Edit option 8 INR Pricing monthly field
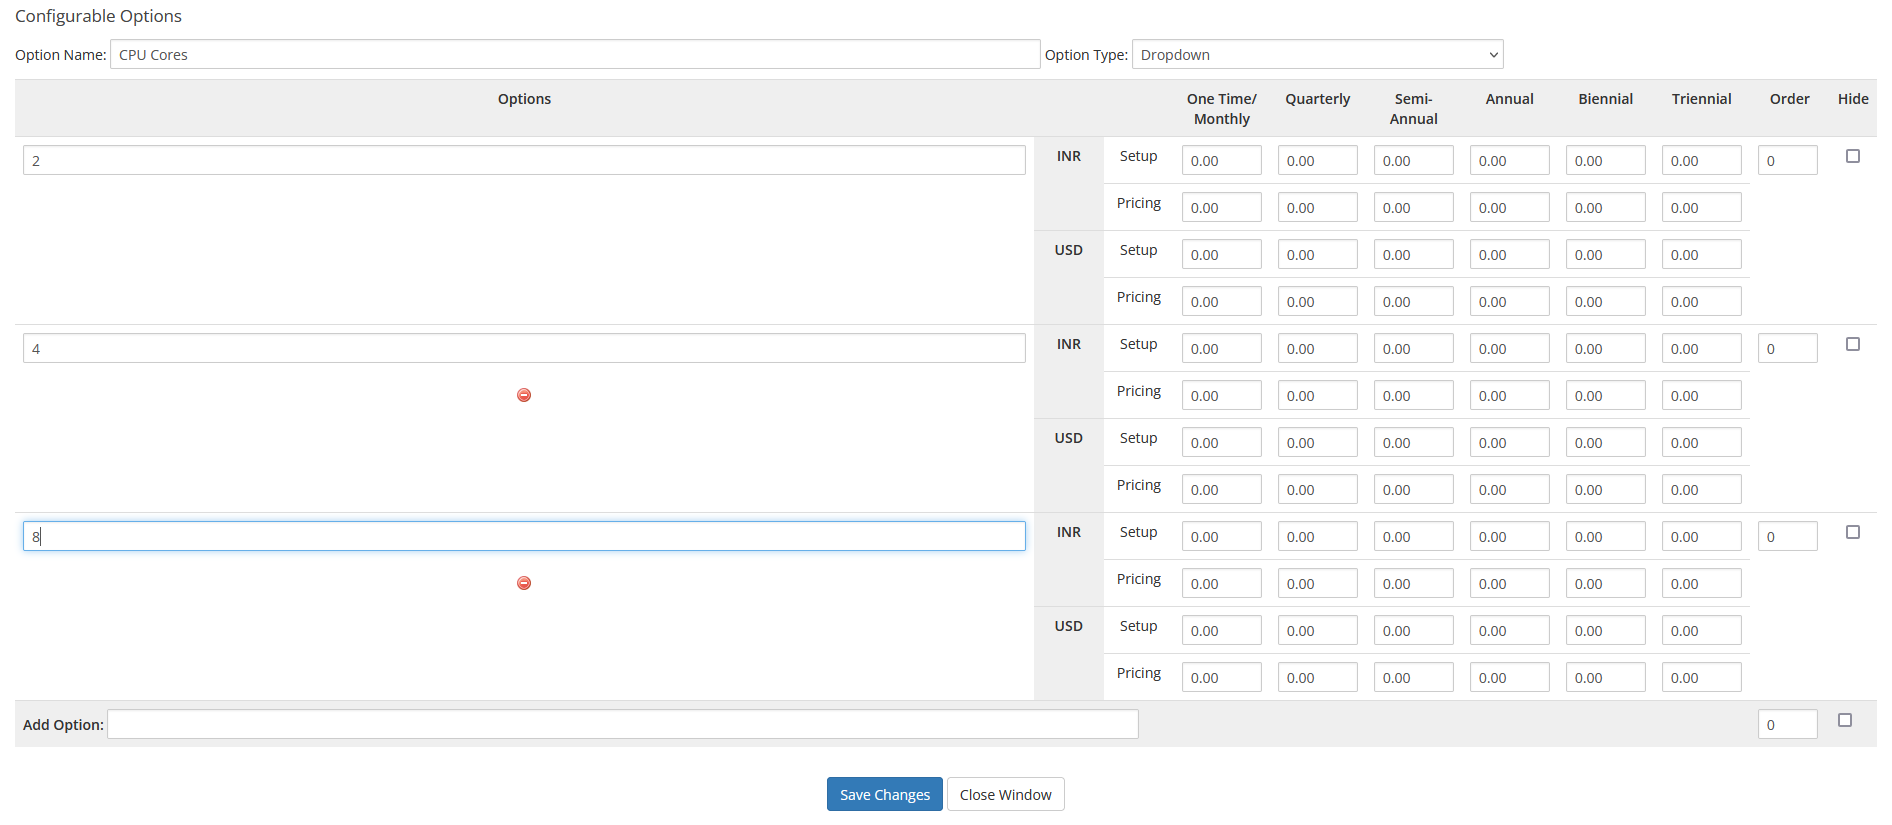The image size is (1892, 825). (x=1222, y=583)
